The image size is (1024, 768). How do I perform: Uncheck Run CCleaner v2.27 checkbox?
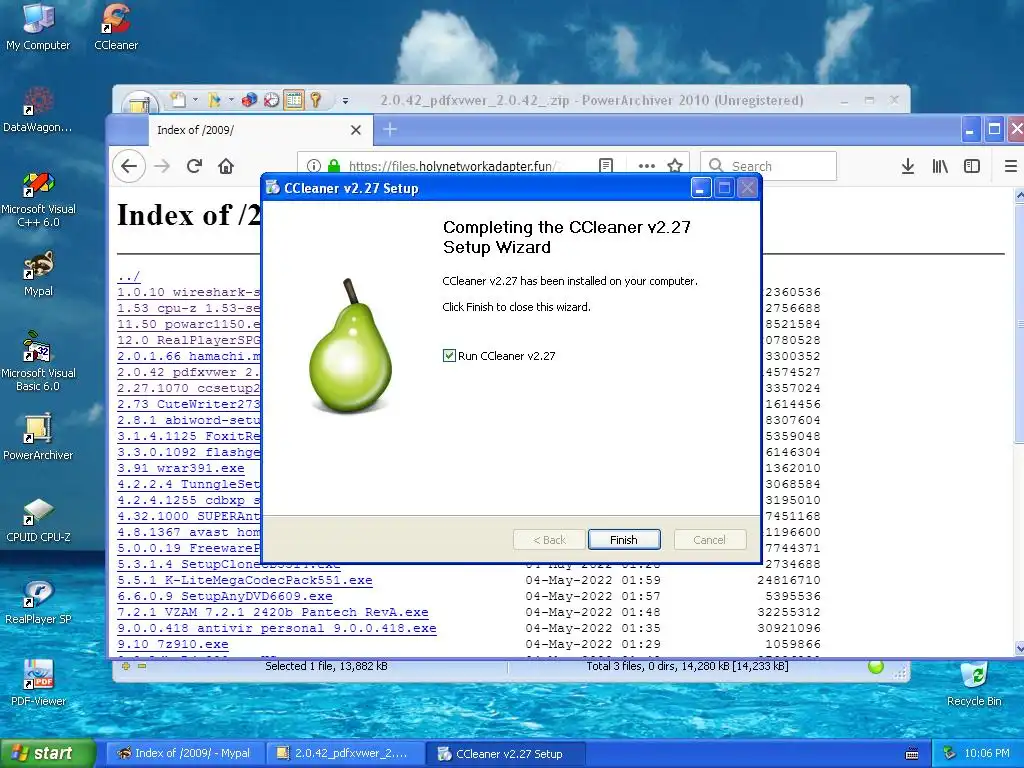[x=449, y=356]
